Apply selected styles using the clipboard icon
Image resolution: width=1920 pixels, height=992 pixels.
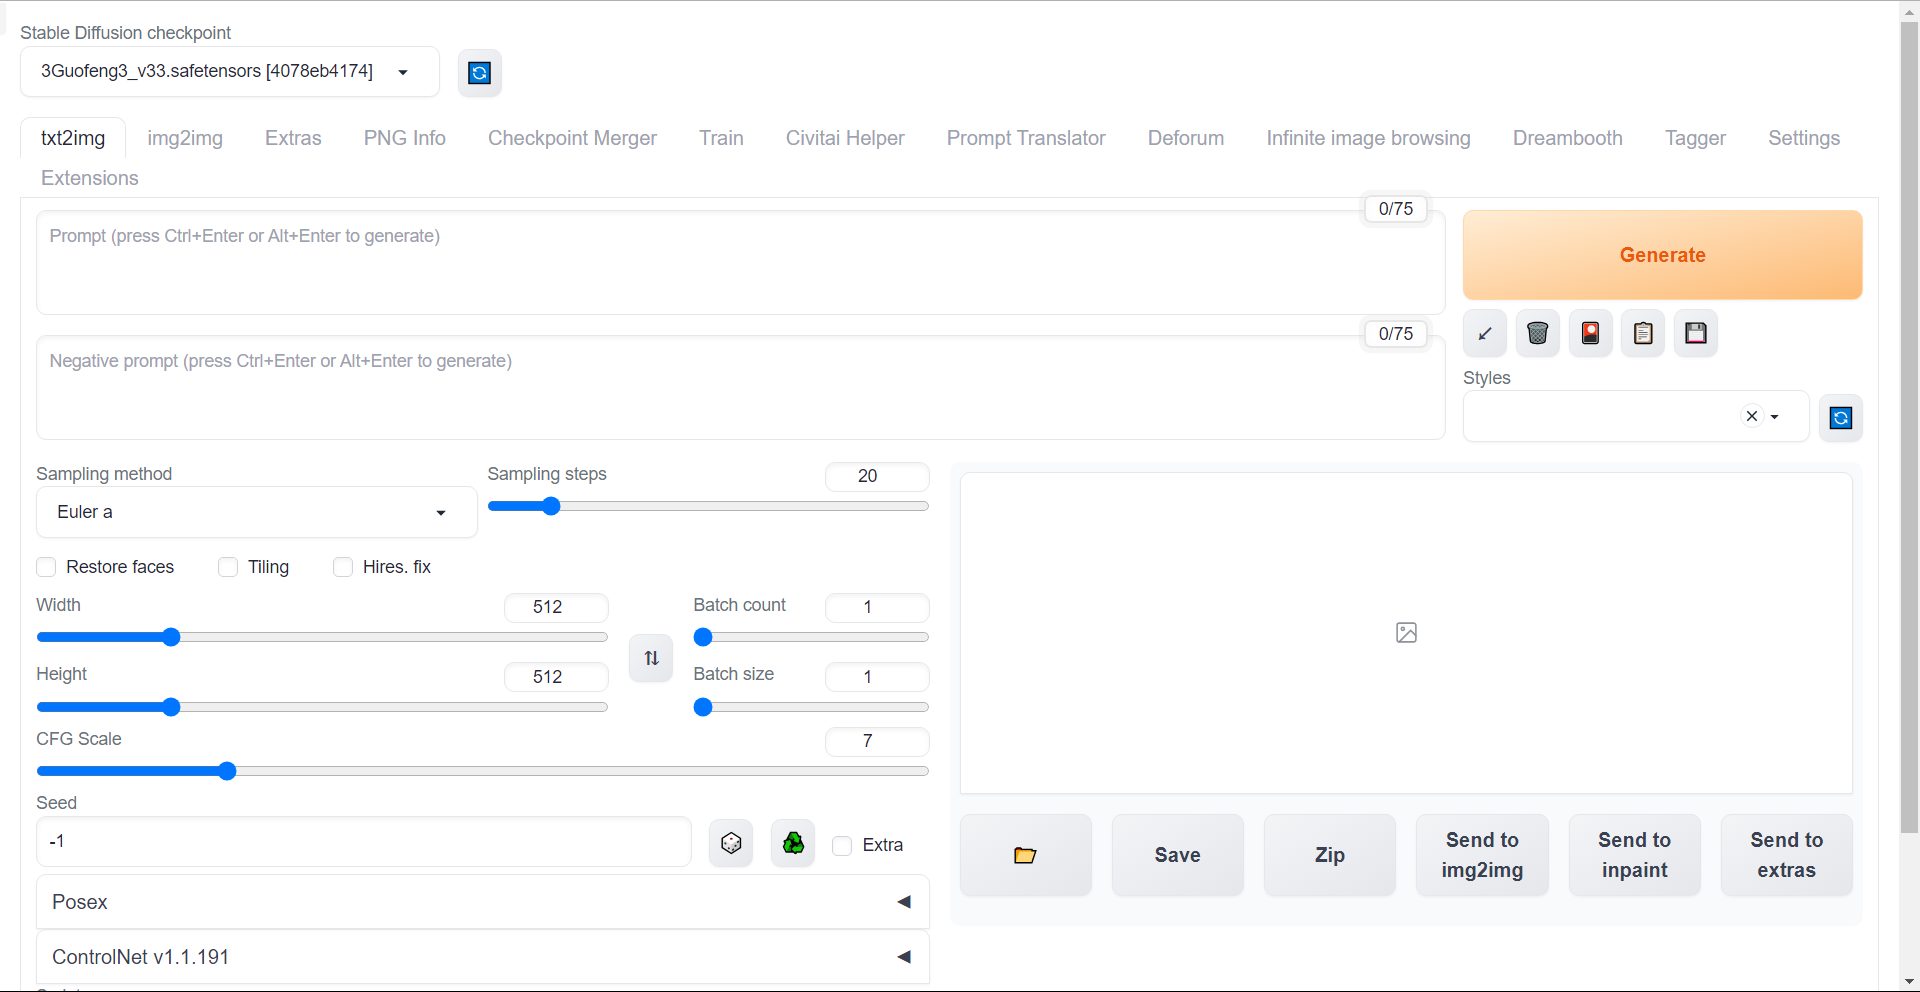pyautogui.click(x=1643, y=334)
